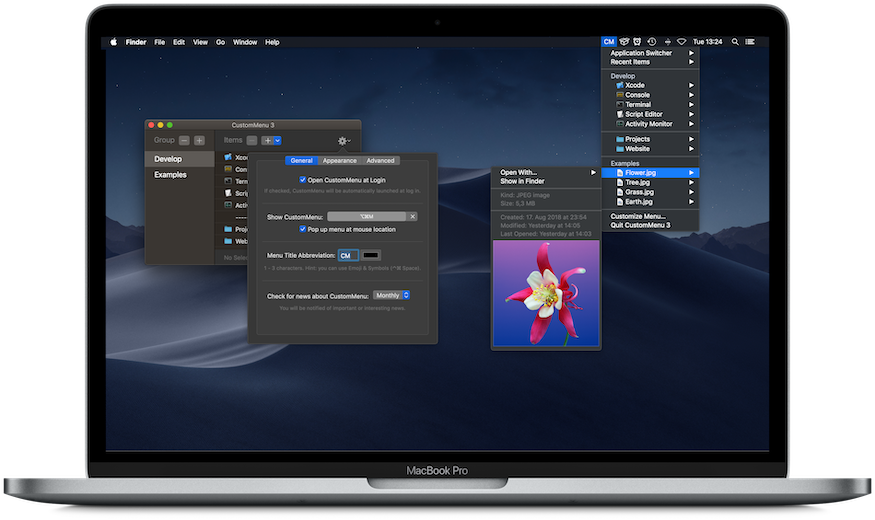Click the Activity Monitor icon in menu
875x520 pixels.
[x=619, y=124]
